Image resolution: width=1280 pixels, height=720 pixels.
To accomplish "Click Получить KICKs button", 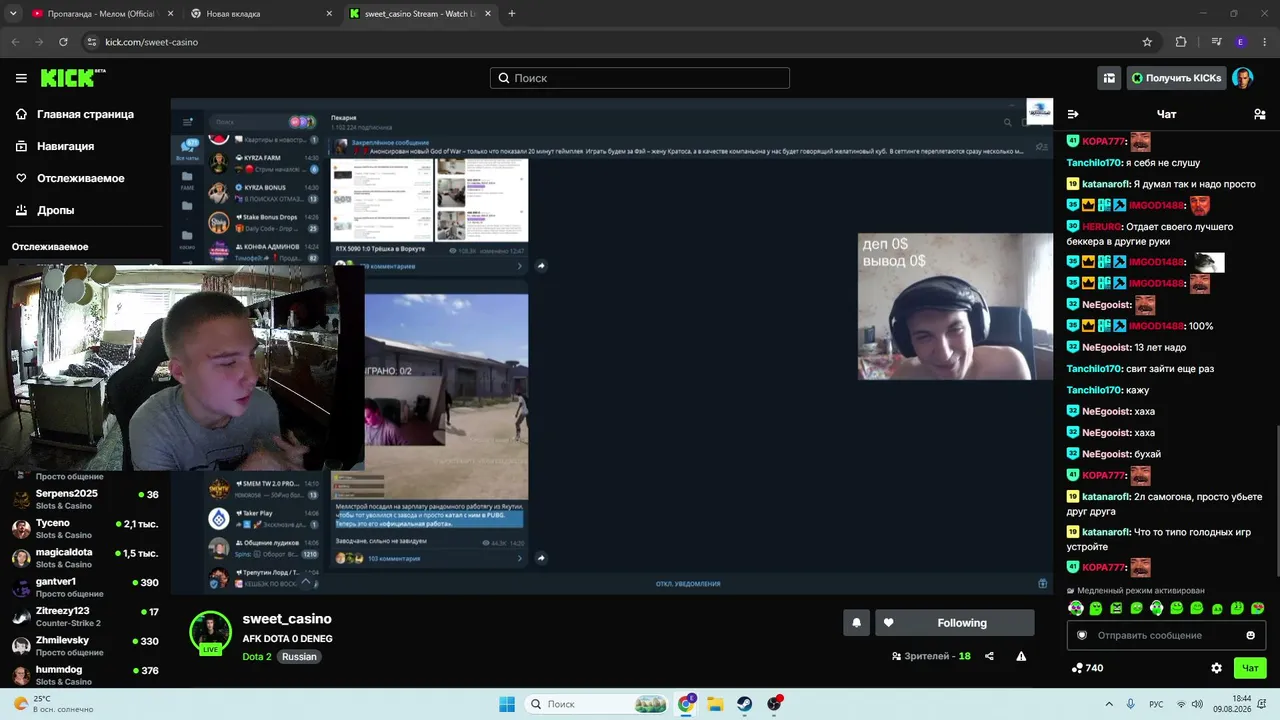I will 1175,78.
